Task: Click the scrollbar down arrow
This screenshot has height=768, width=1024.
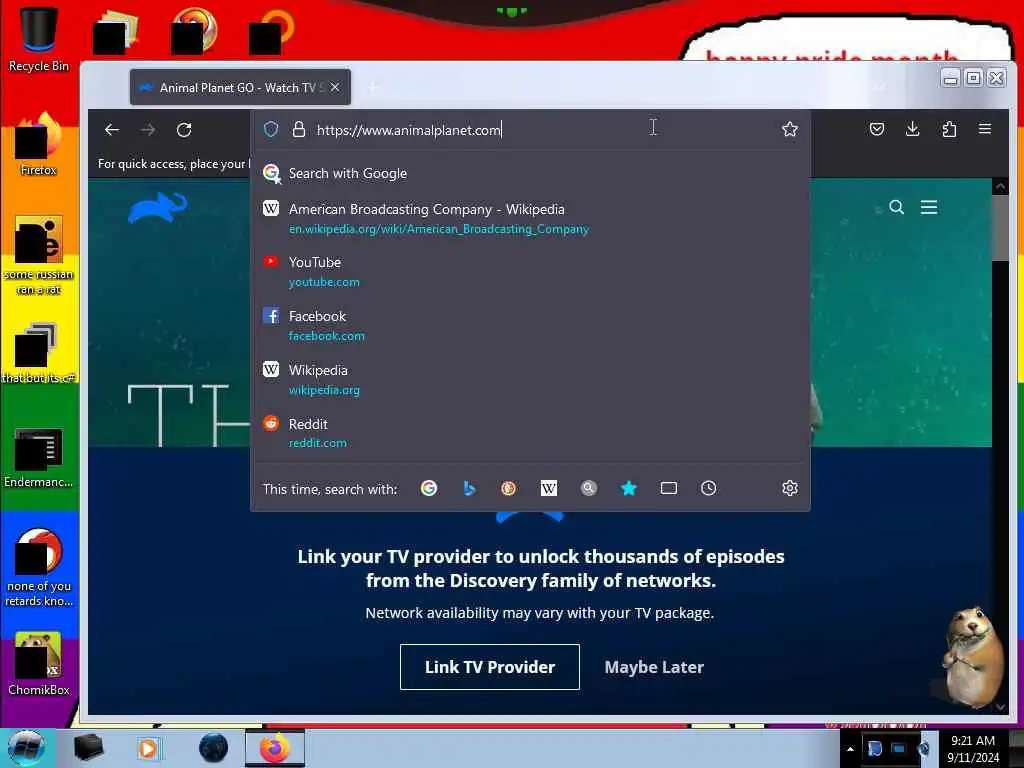Action: [x=1000, y=706]
